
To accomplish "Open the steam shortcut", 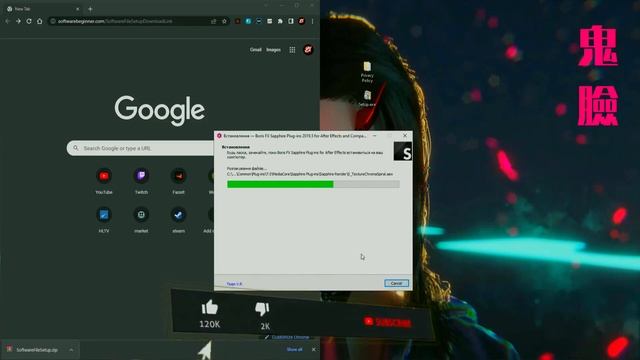I will [178, 220].
